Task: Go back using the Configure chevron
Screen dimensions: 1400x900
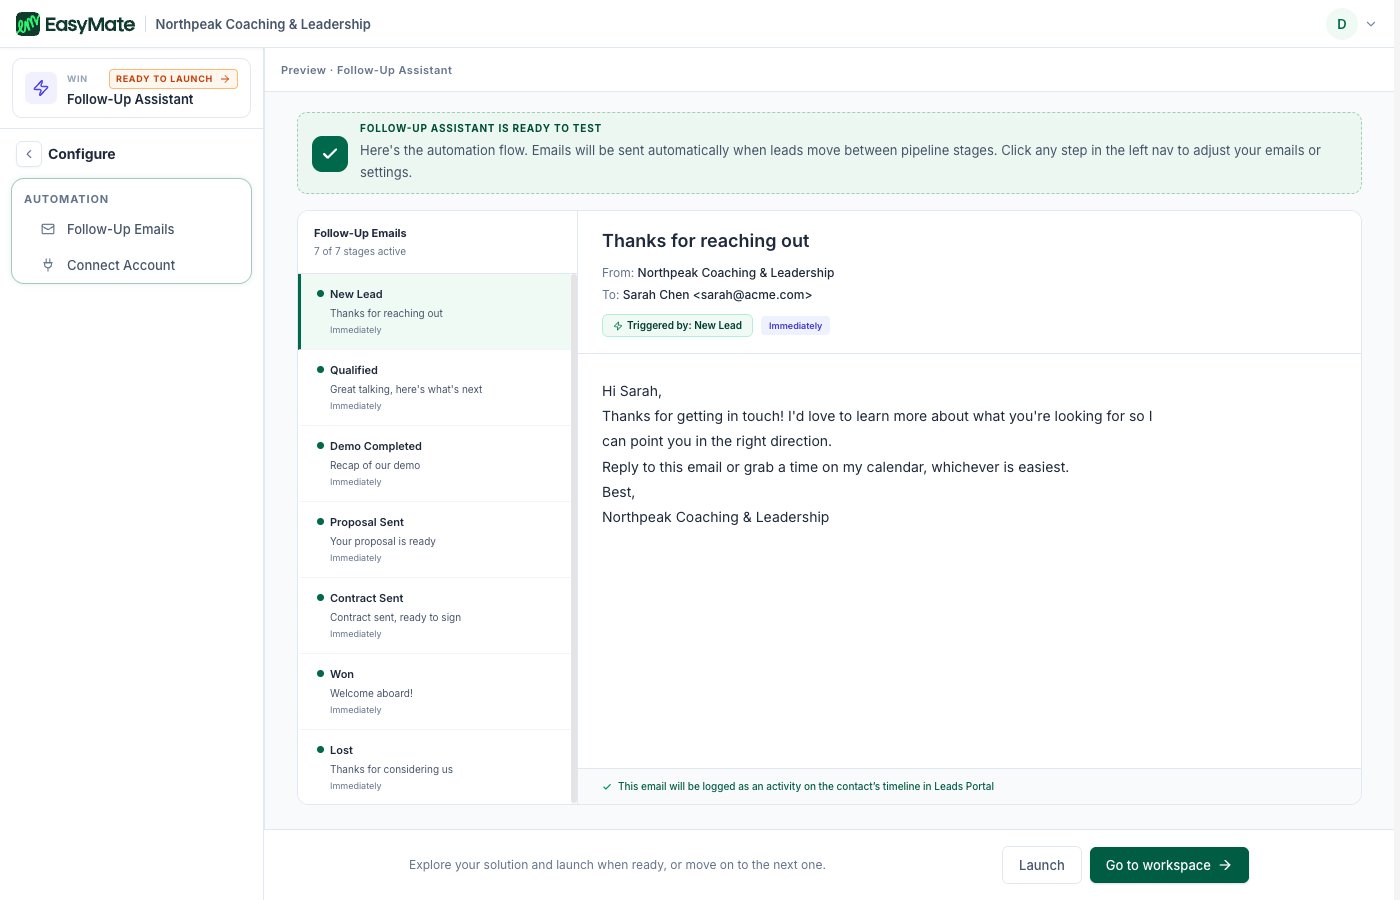Action: [29, 154]
